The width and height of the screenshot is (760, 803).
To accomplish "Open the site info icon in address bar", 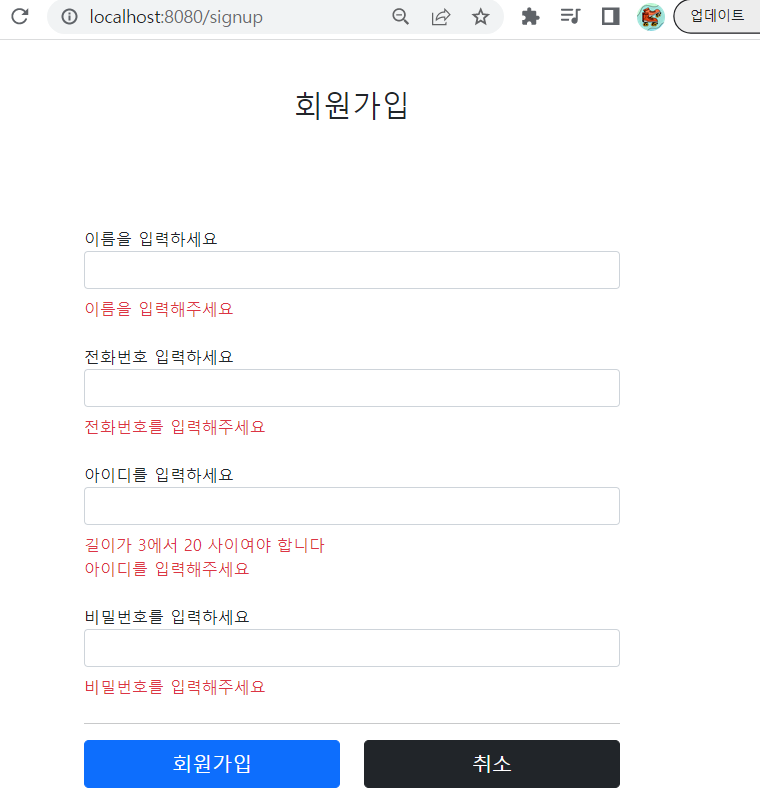I will tap(69, 17).
